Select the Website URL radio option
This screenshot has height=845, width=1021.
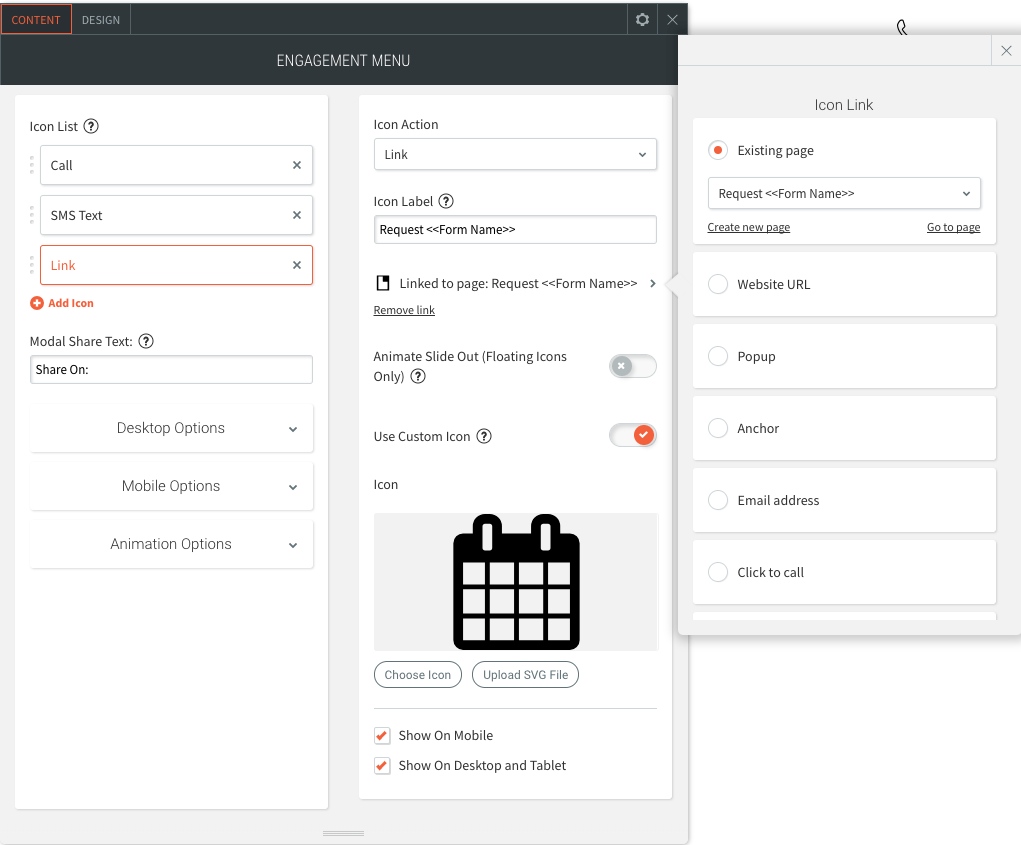click(x=718, y=284)
